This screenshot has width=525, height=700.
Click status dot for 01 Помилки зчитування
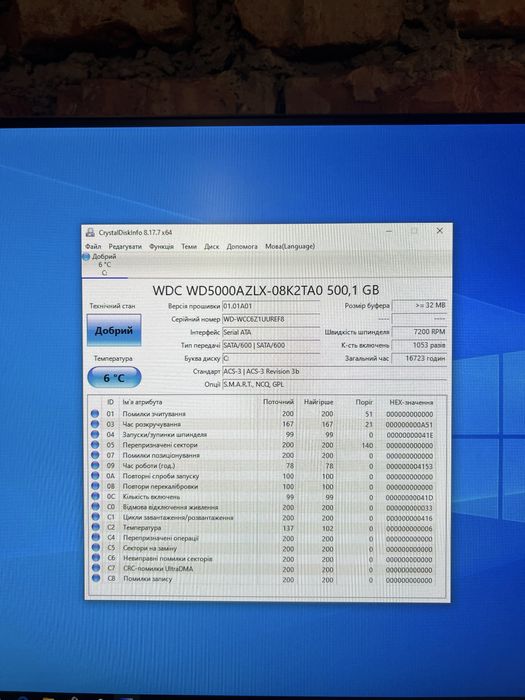coord(95,414)
